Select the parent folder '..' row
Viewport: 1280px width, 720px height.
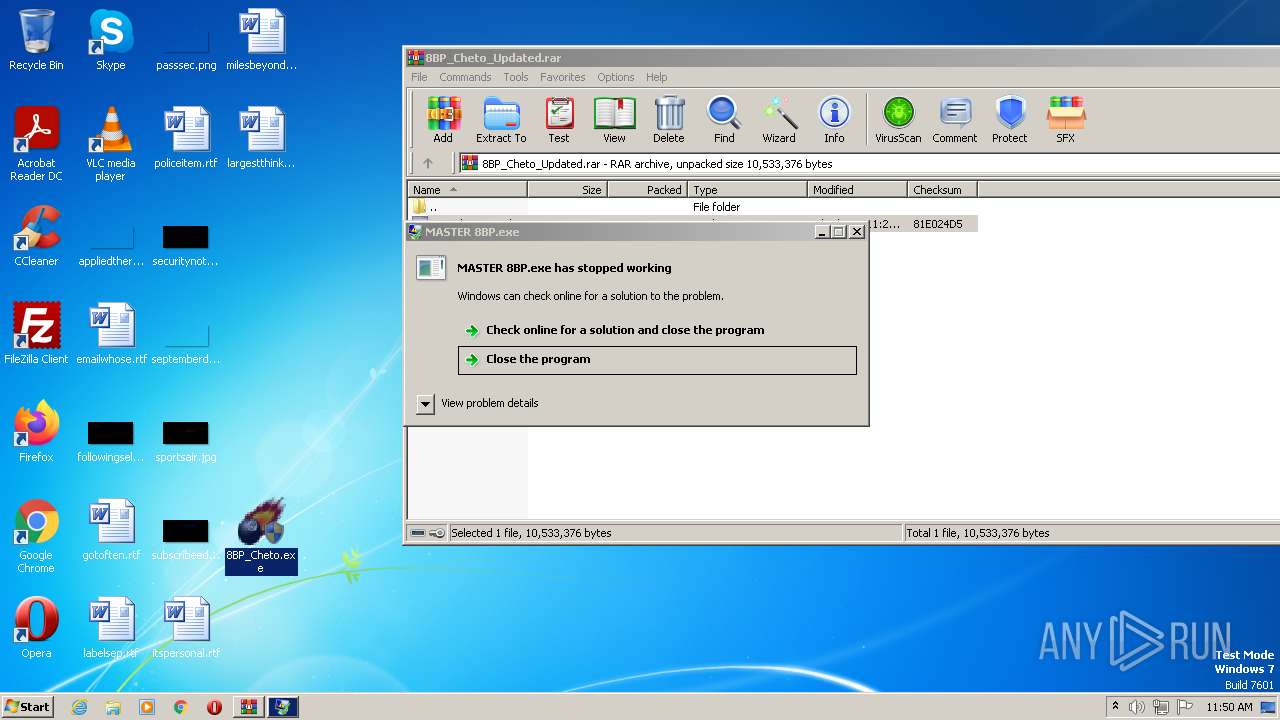(x=692, y=207)
